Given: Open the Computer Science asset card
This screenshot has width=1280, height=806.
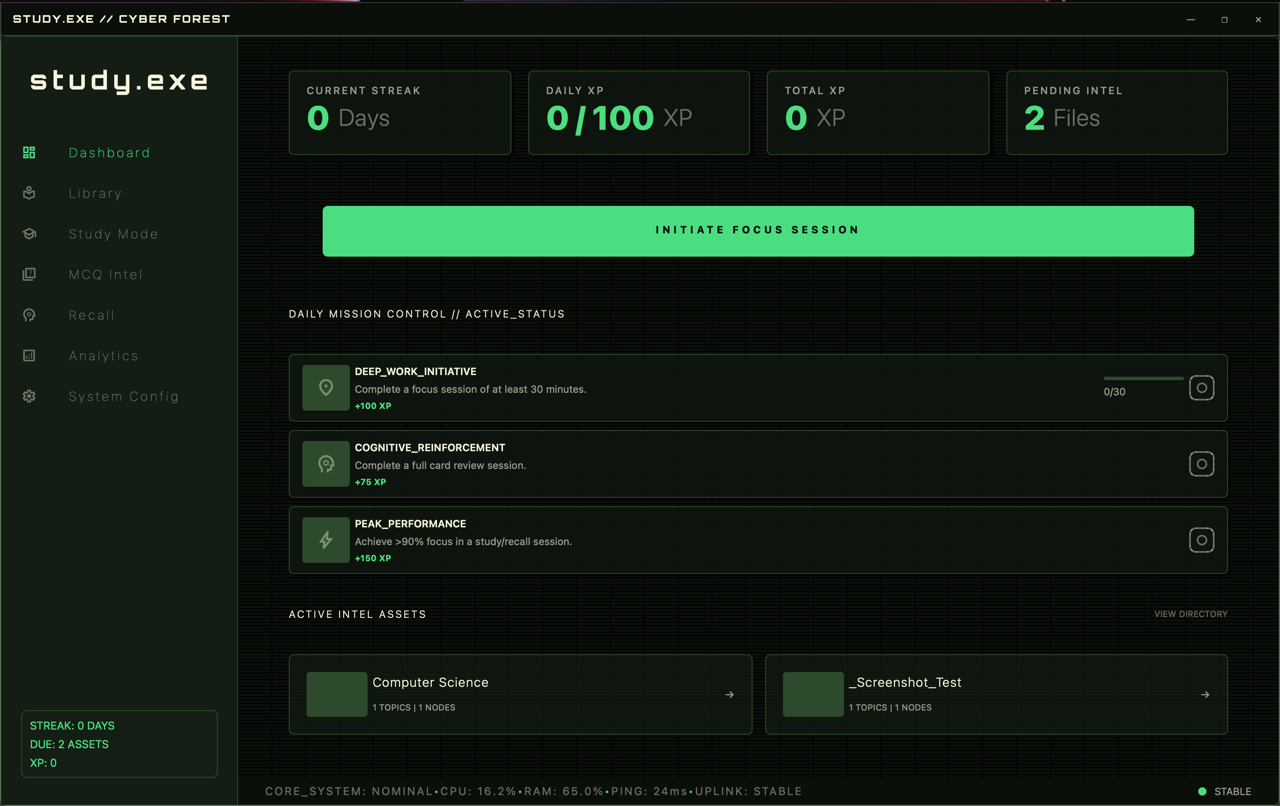Looking at the screenshot, I should coord(520,695).
